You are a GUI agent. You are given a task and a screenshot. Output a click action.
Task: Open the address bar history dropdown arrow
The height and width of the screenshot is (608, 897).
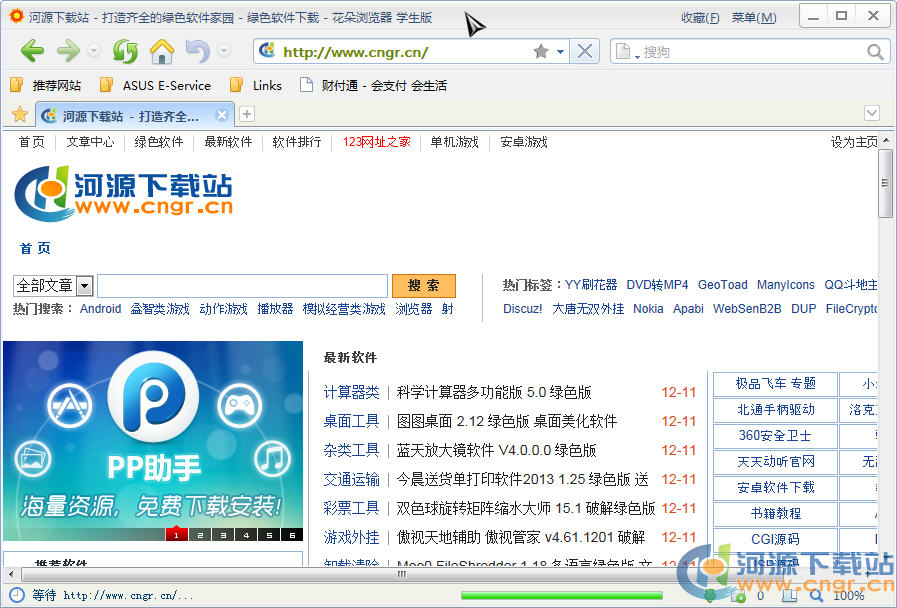coord(560,52)
